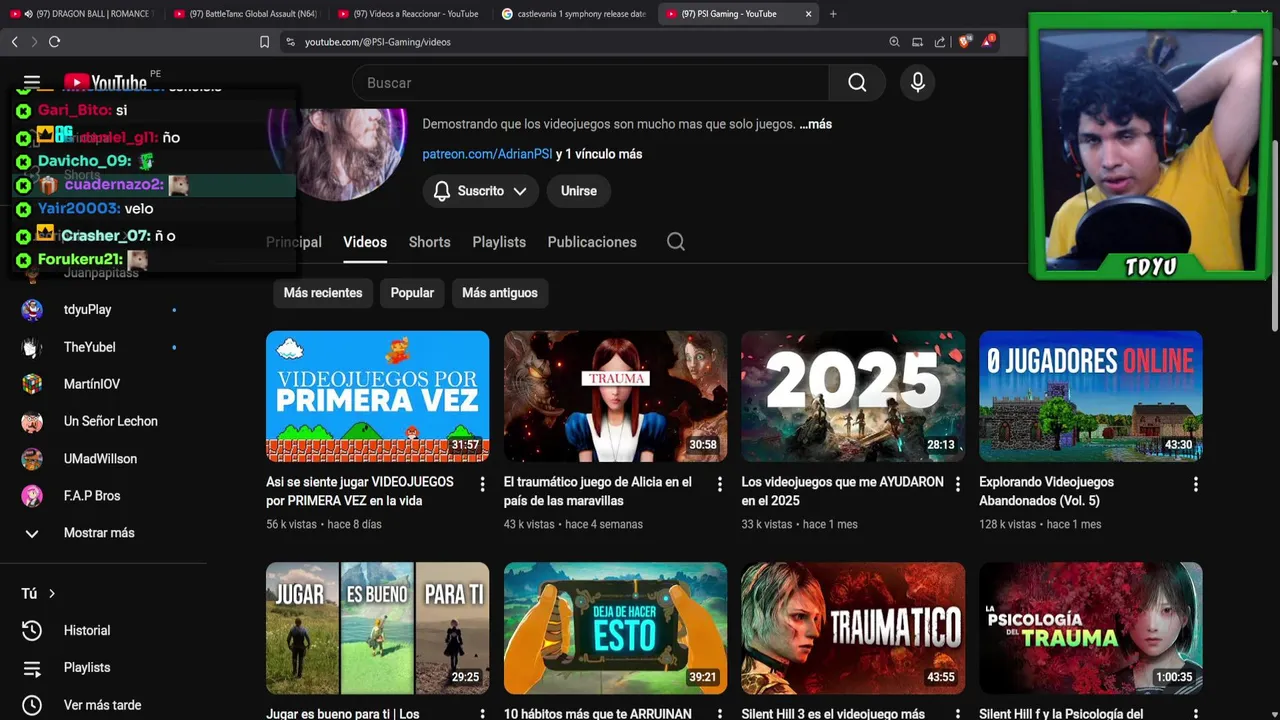The image size is (1280, 720).
Task: Select Más antiguos filter chip
Action: tap(500, 293)
